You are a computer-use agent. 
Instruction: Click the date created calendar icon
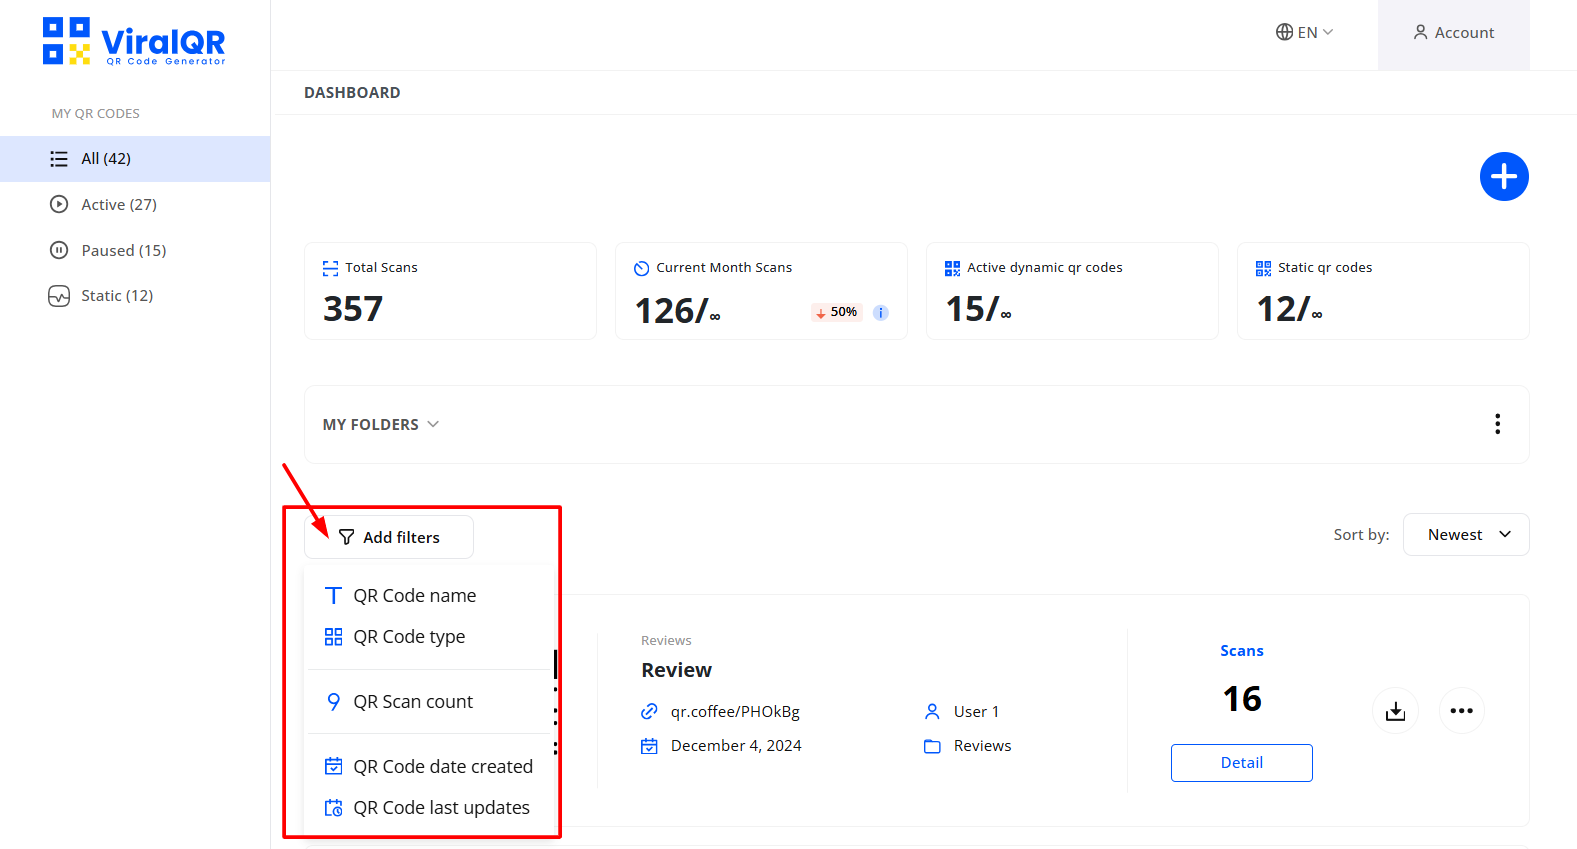(334, 767)
